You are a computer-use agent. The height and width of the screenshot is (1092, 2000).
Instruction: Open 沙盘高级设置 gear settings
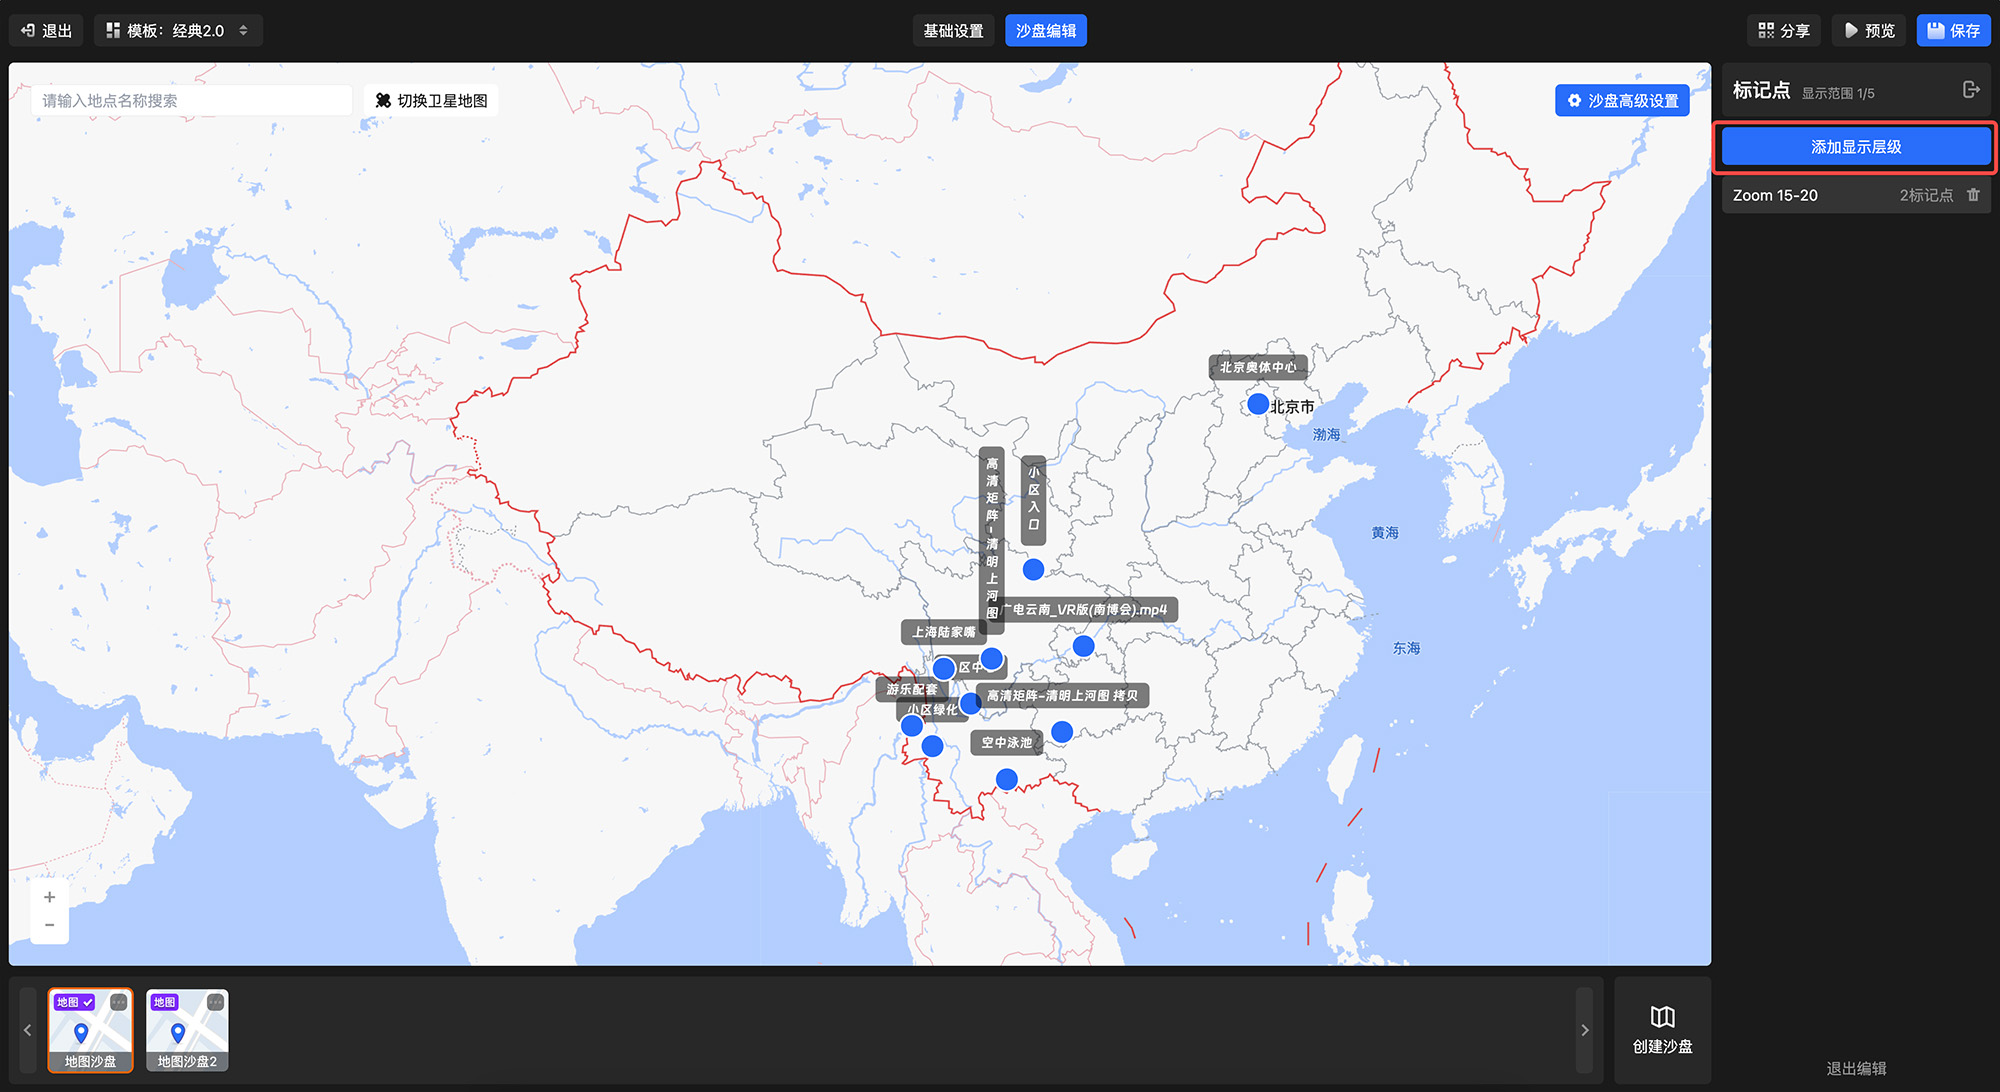click(x=1622, y=101)
